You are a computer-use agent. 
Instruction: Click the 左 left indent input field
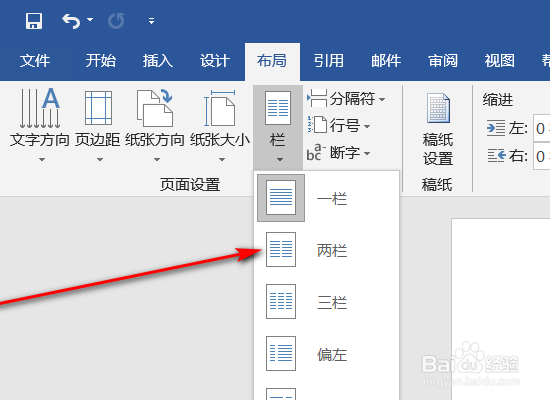[x=542, y=128]
